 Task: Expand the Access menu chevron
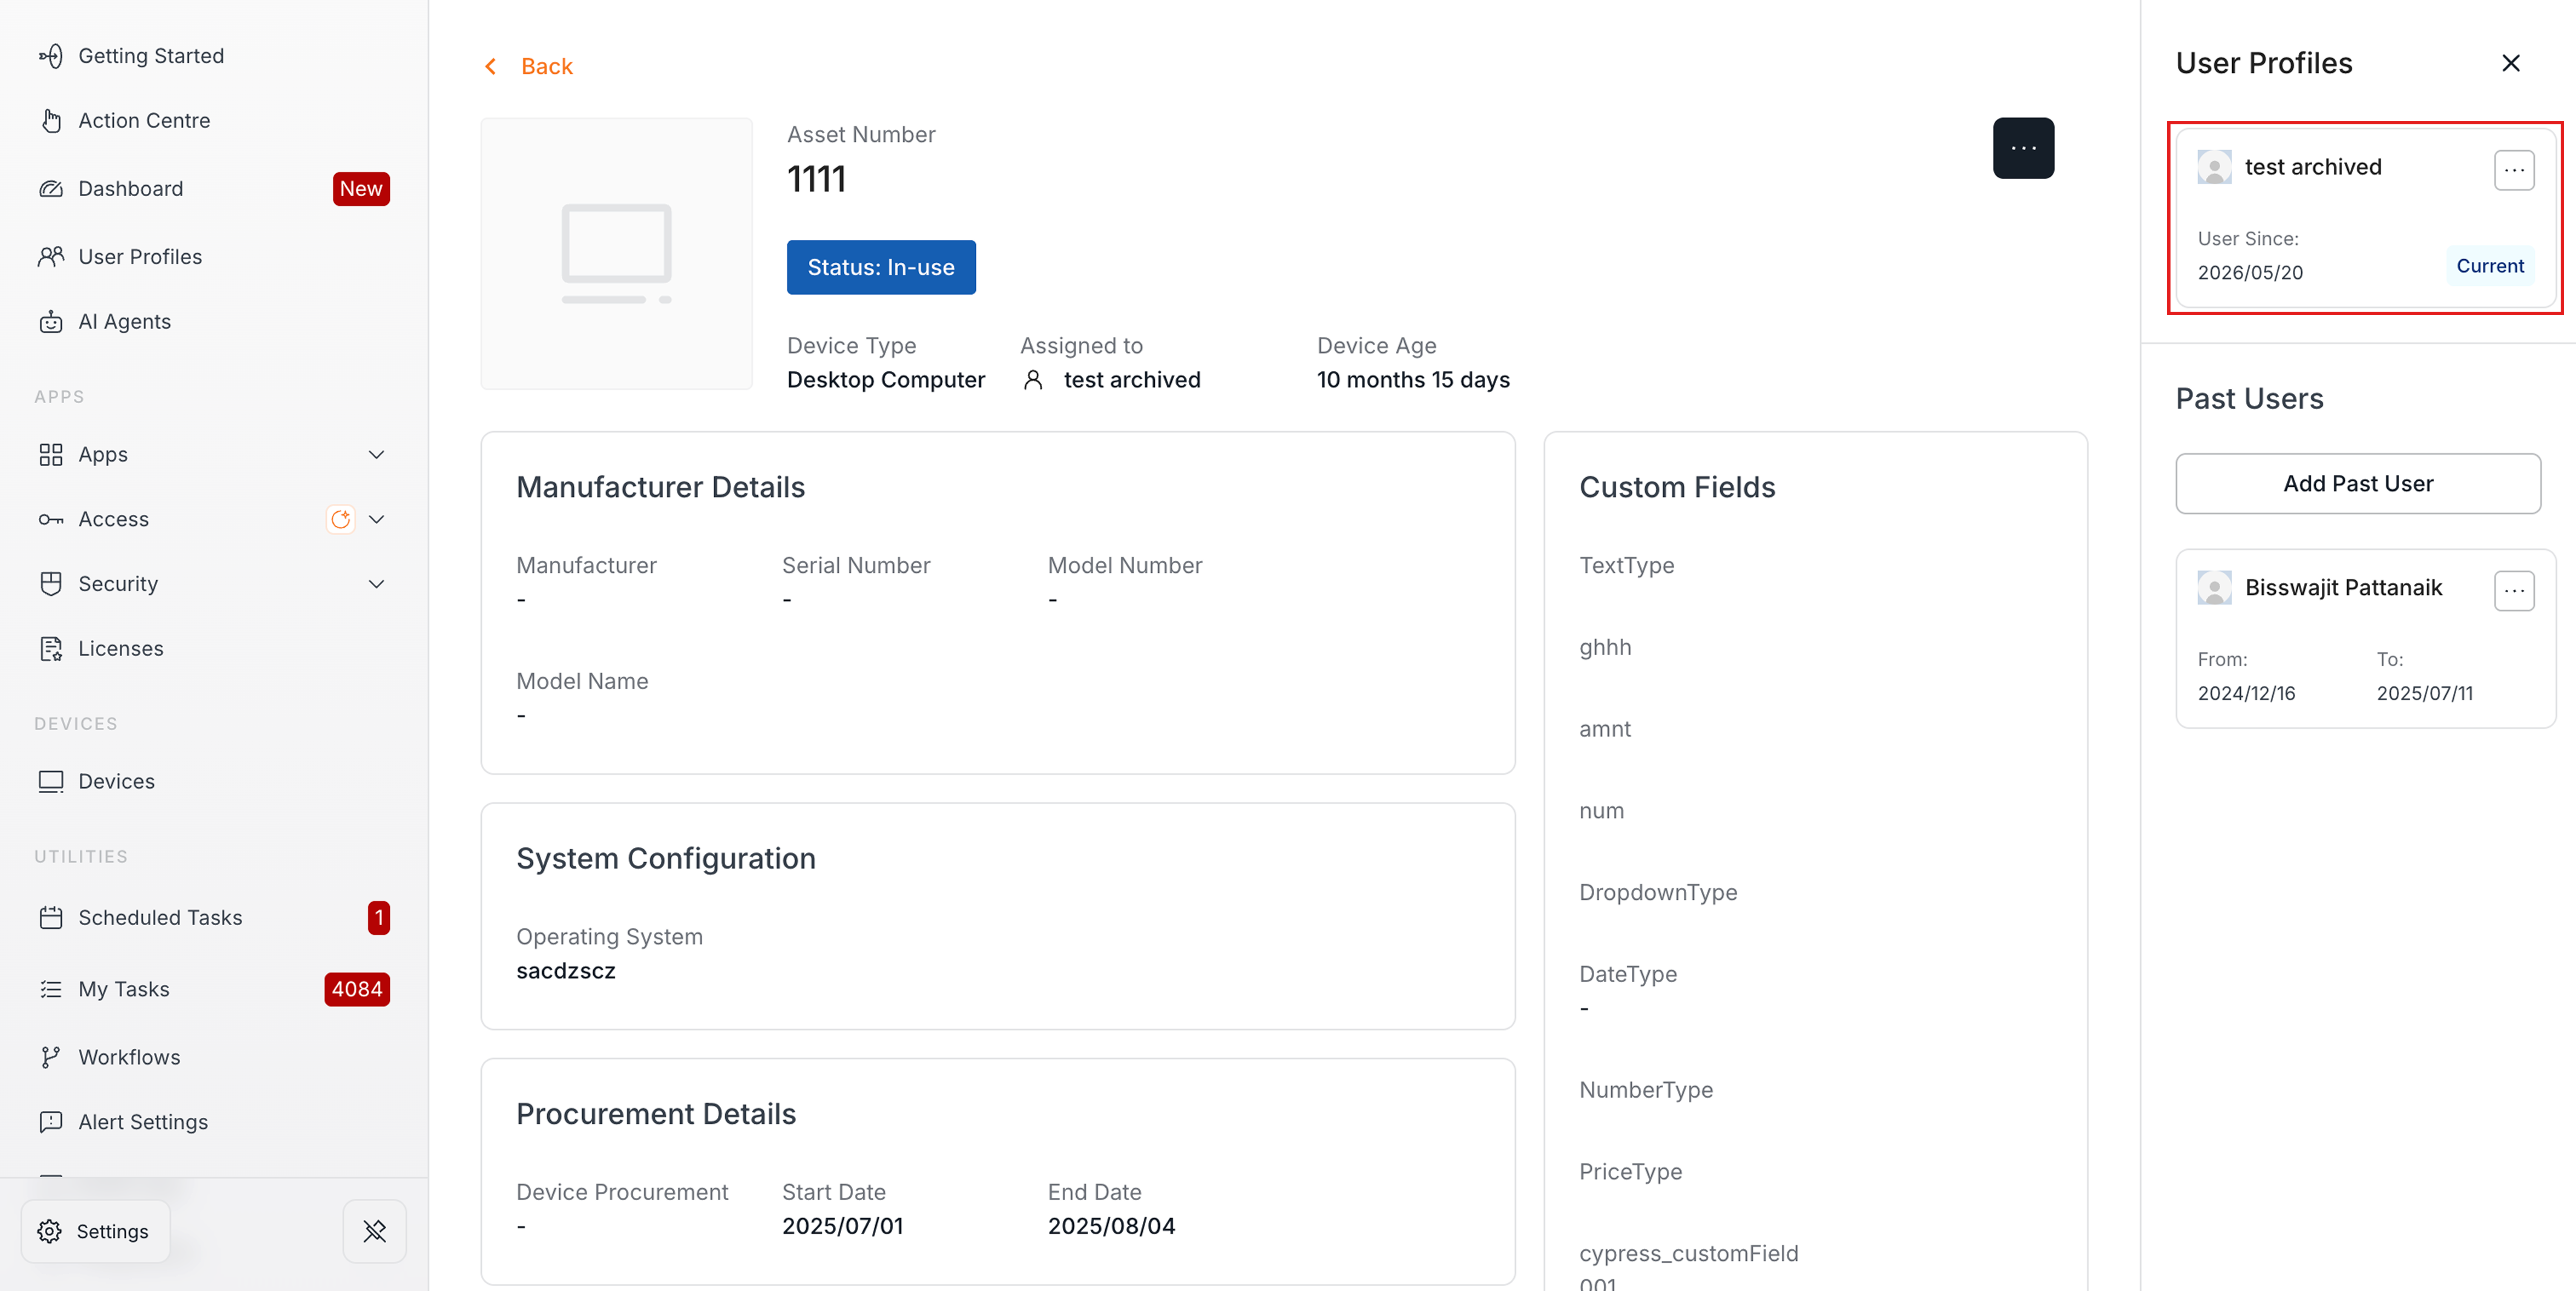(377, 520)
